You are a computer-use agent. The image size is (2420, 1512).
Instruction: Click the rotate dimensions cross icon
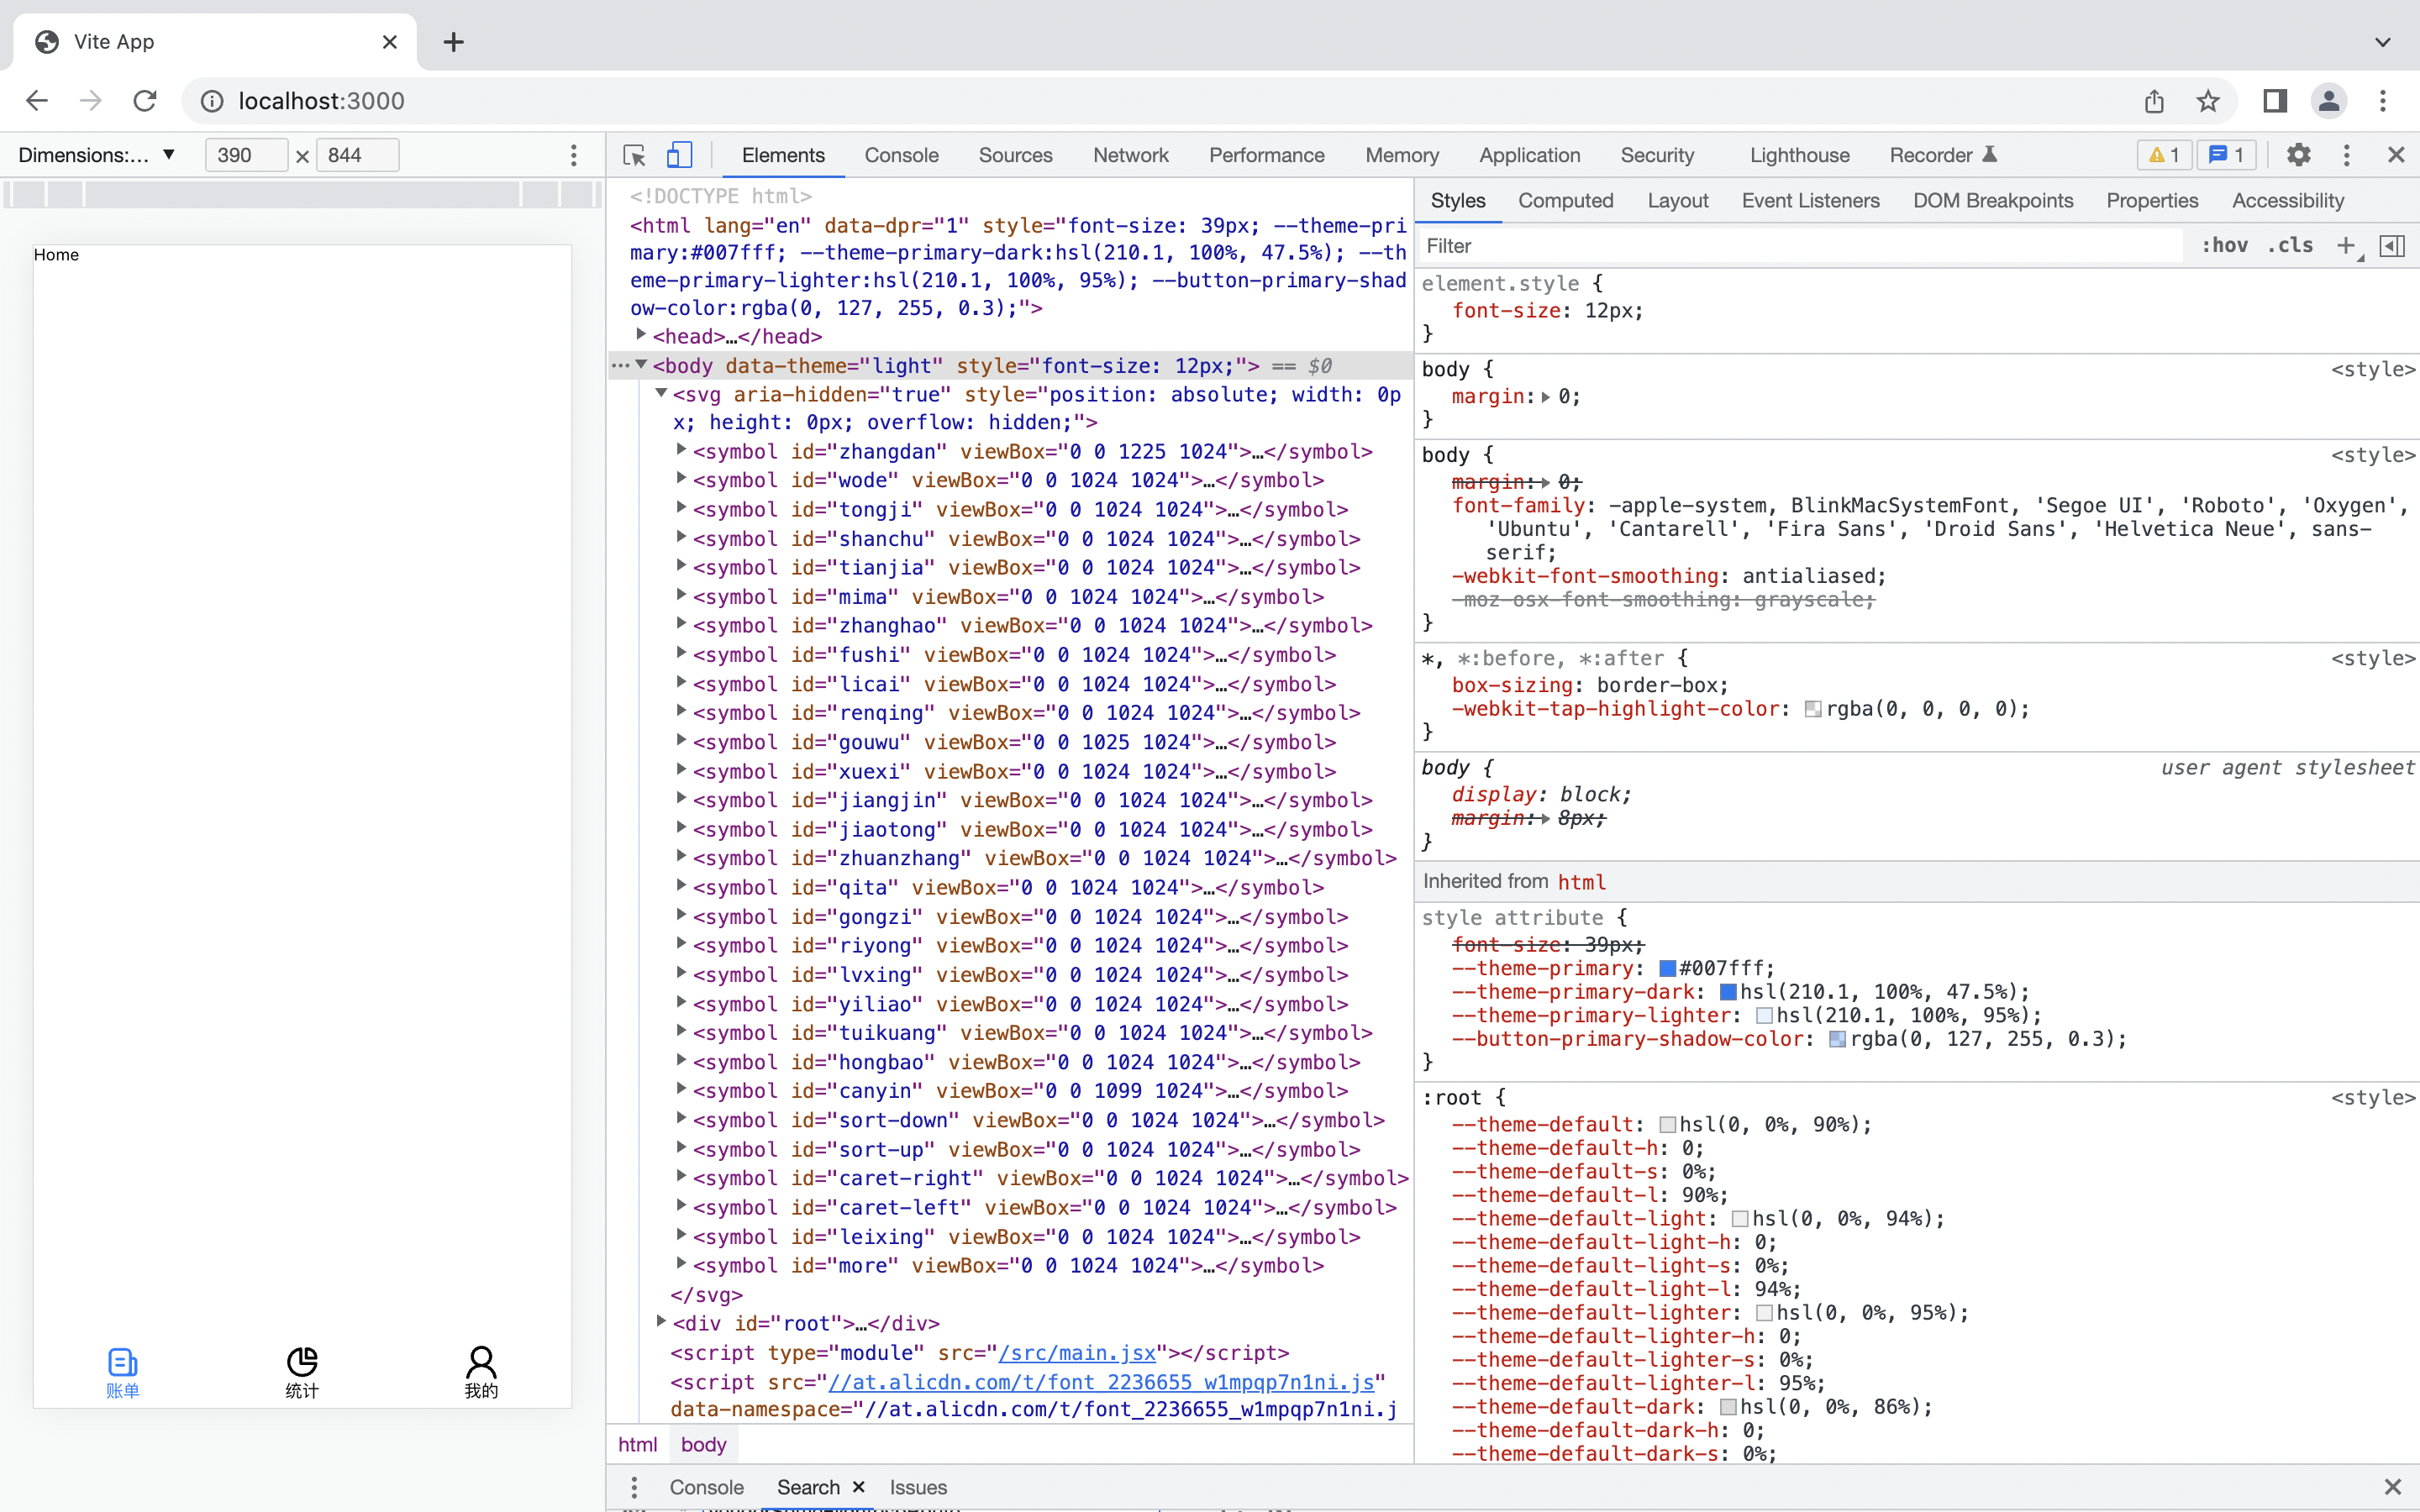302,156
